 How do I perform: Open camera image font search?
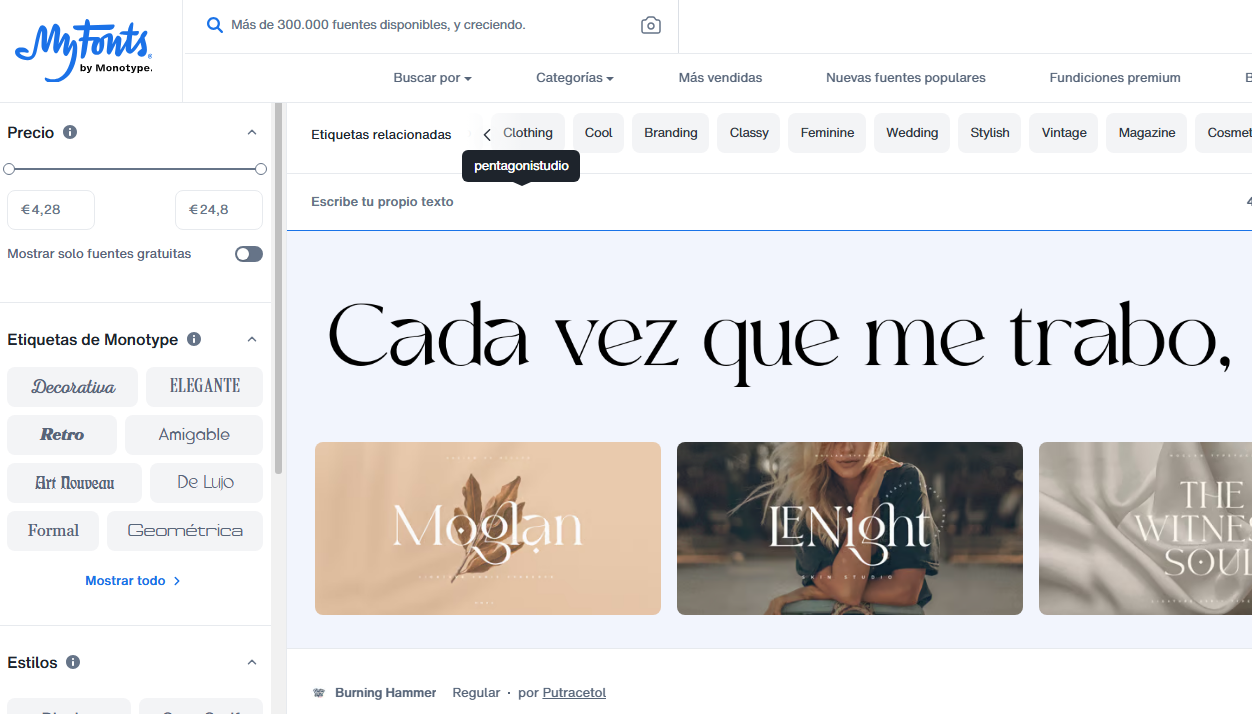(651, 25)
